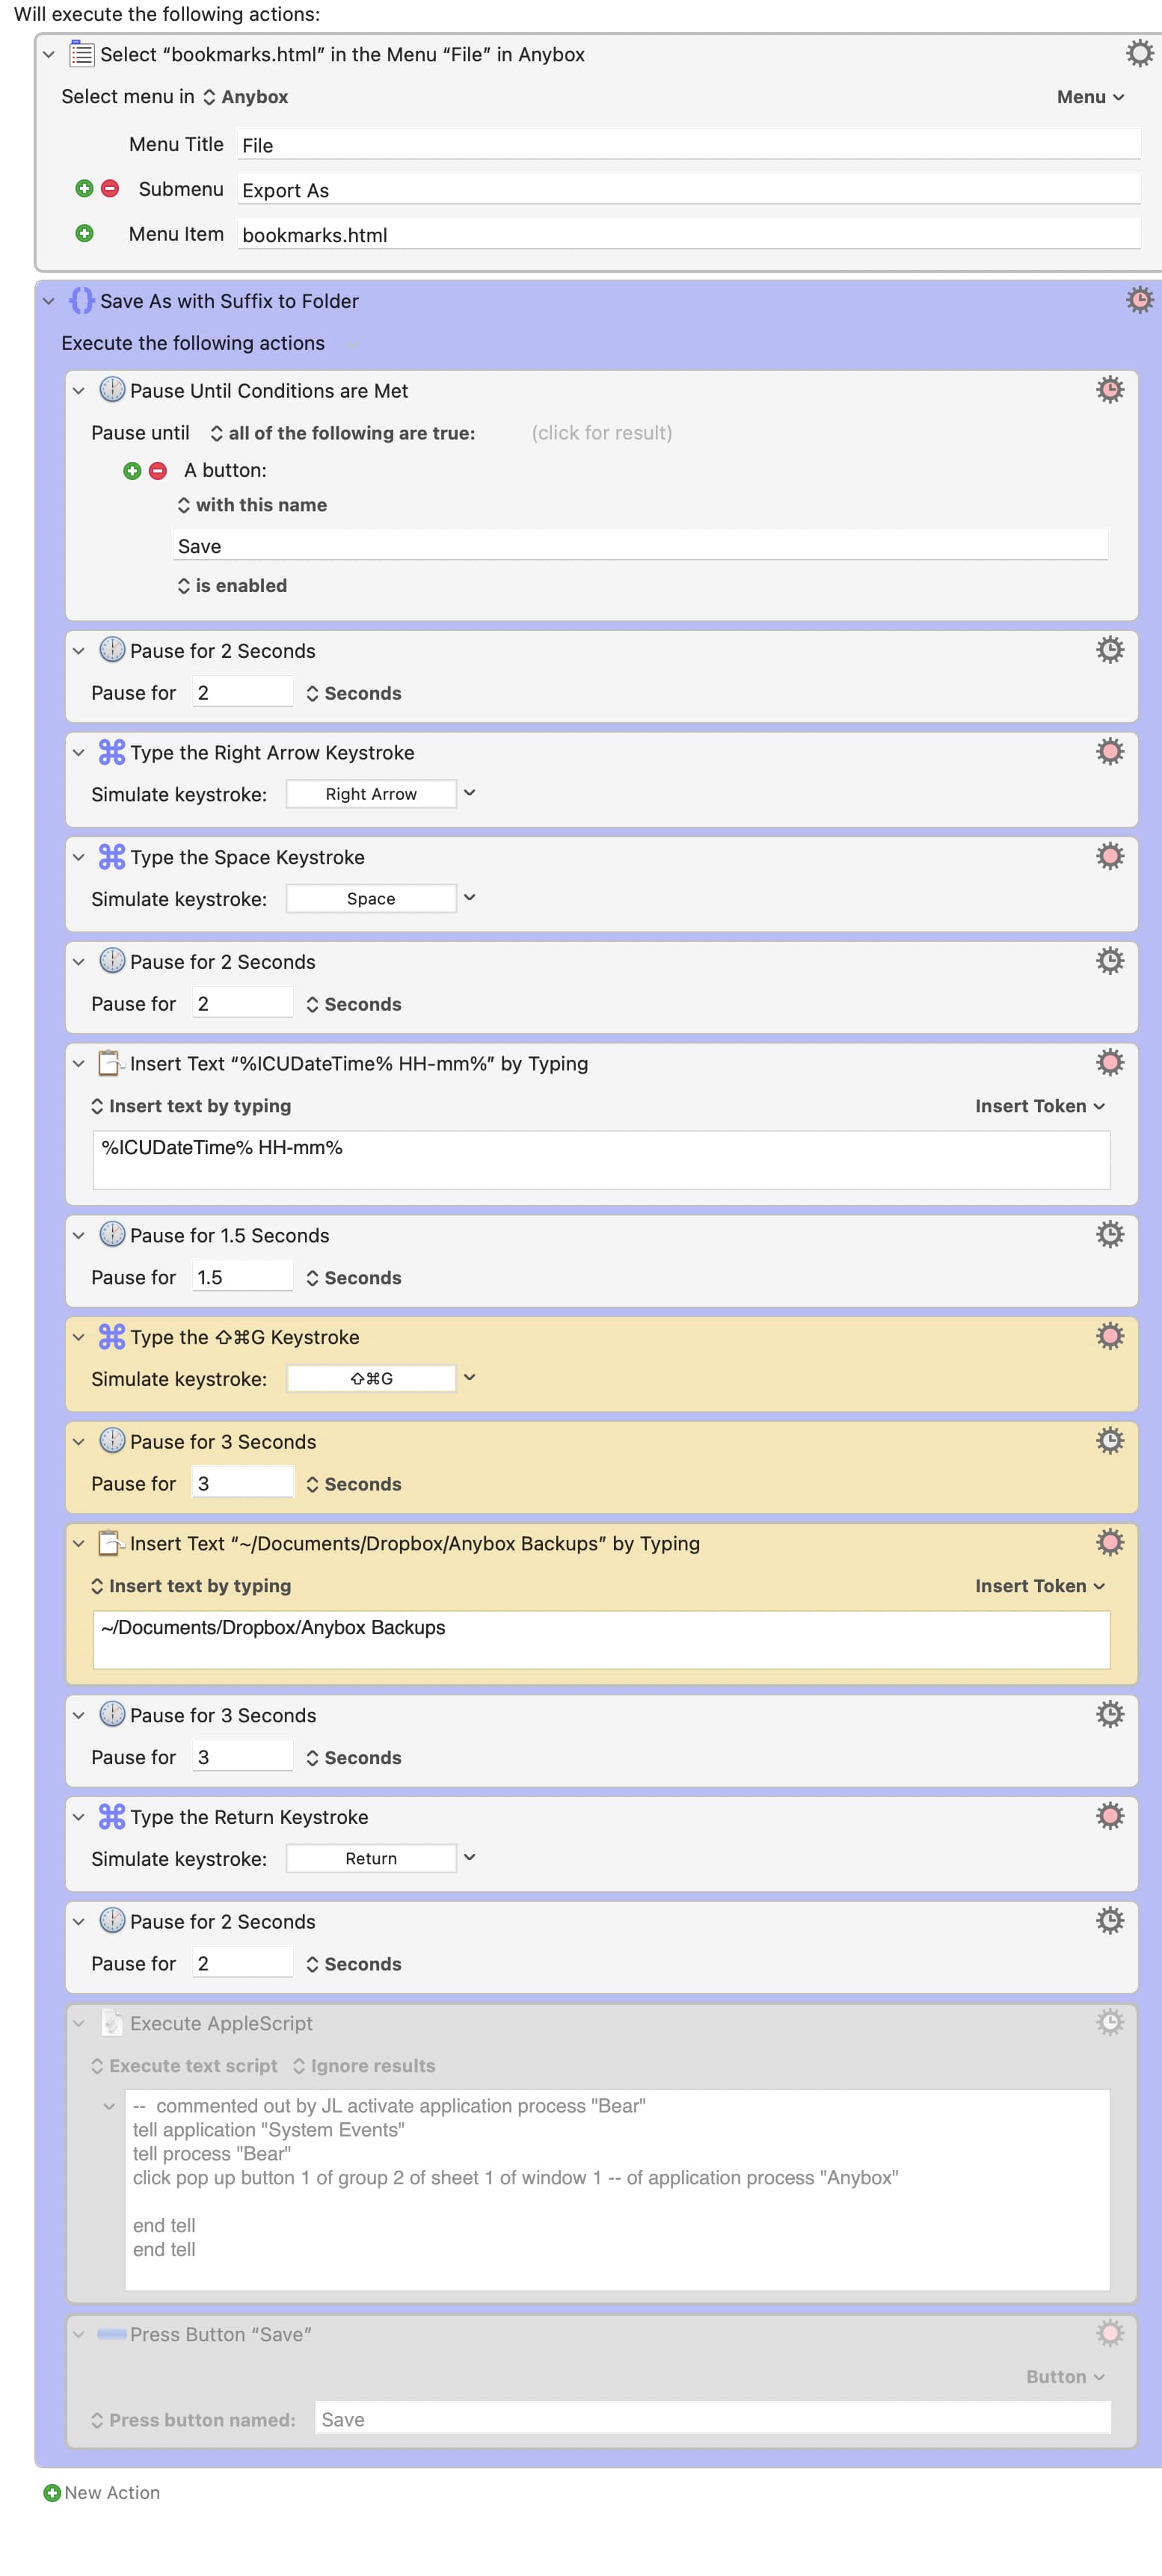Open gear menu for Select Menu action

(1139, 53)
